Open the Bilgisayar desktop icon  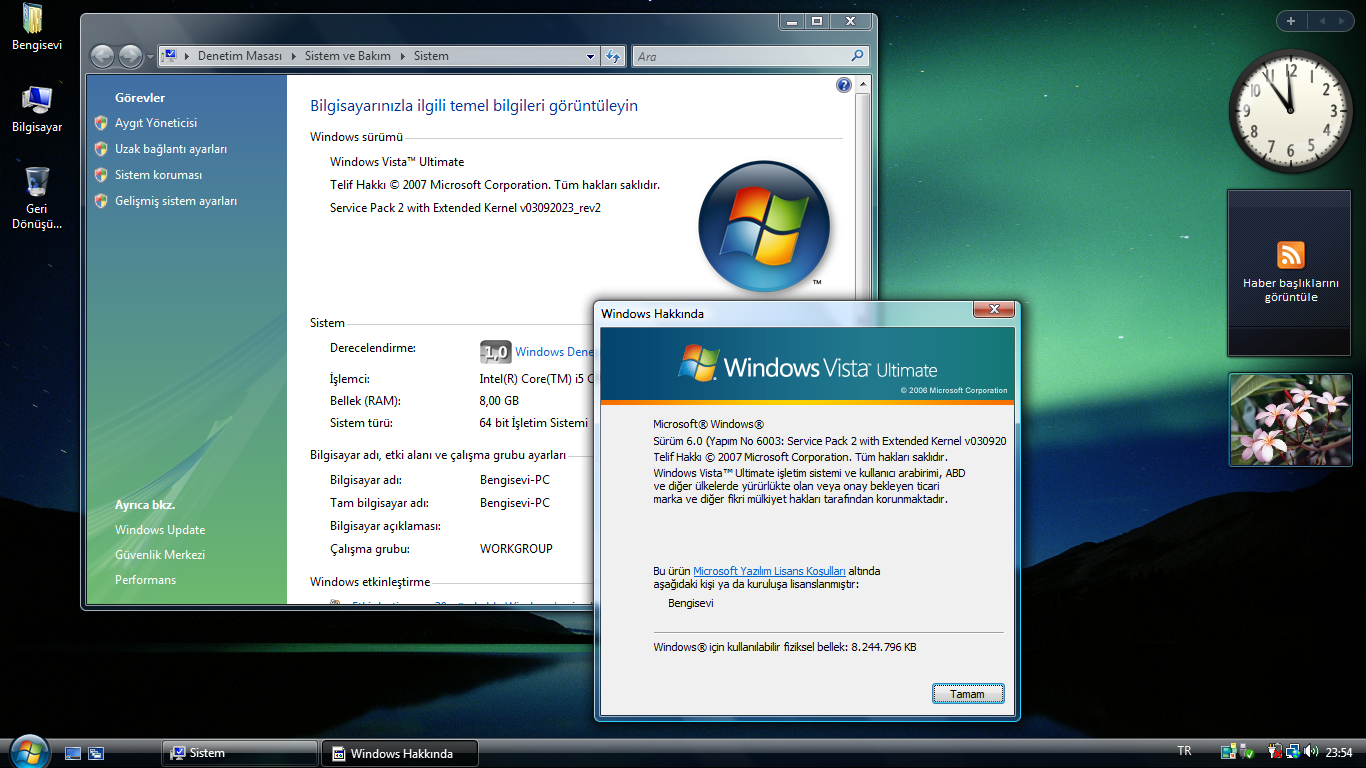(x=37, y=109)
